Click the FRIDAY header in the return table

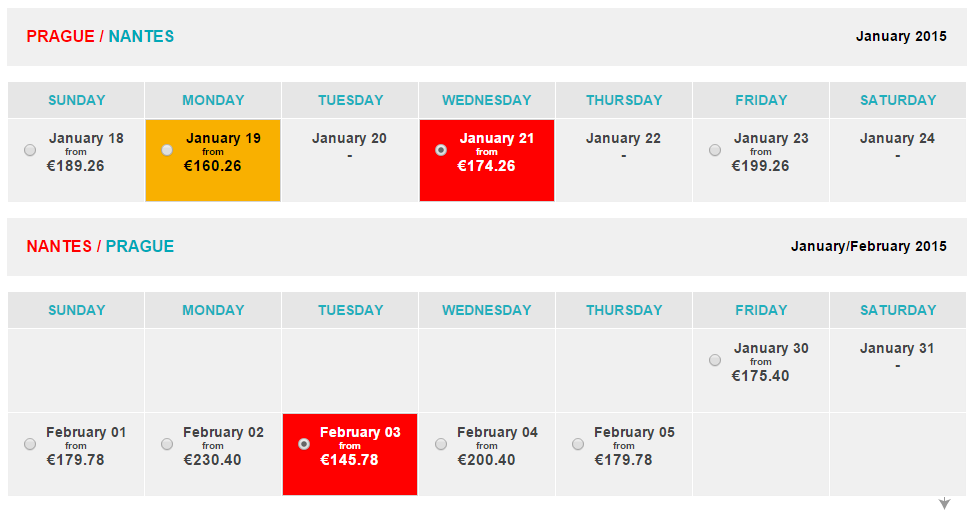tap(761, 310)
